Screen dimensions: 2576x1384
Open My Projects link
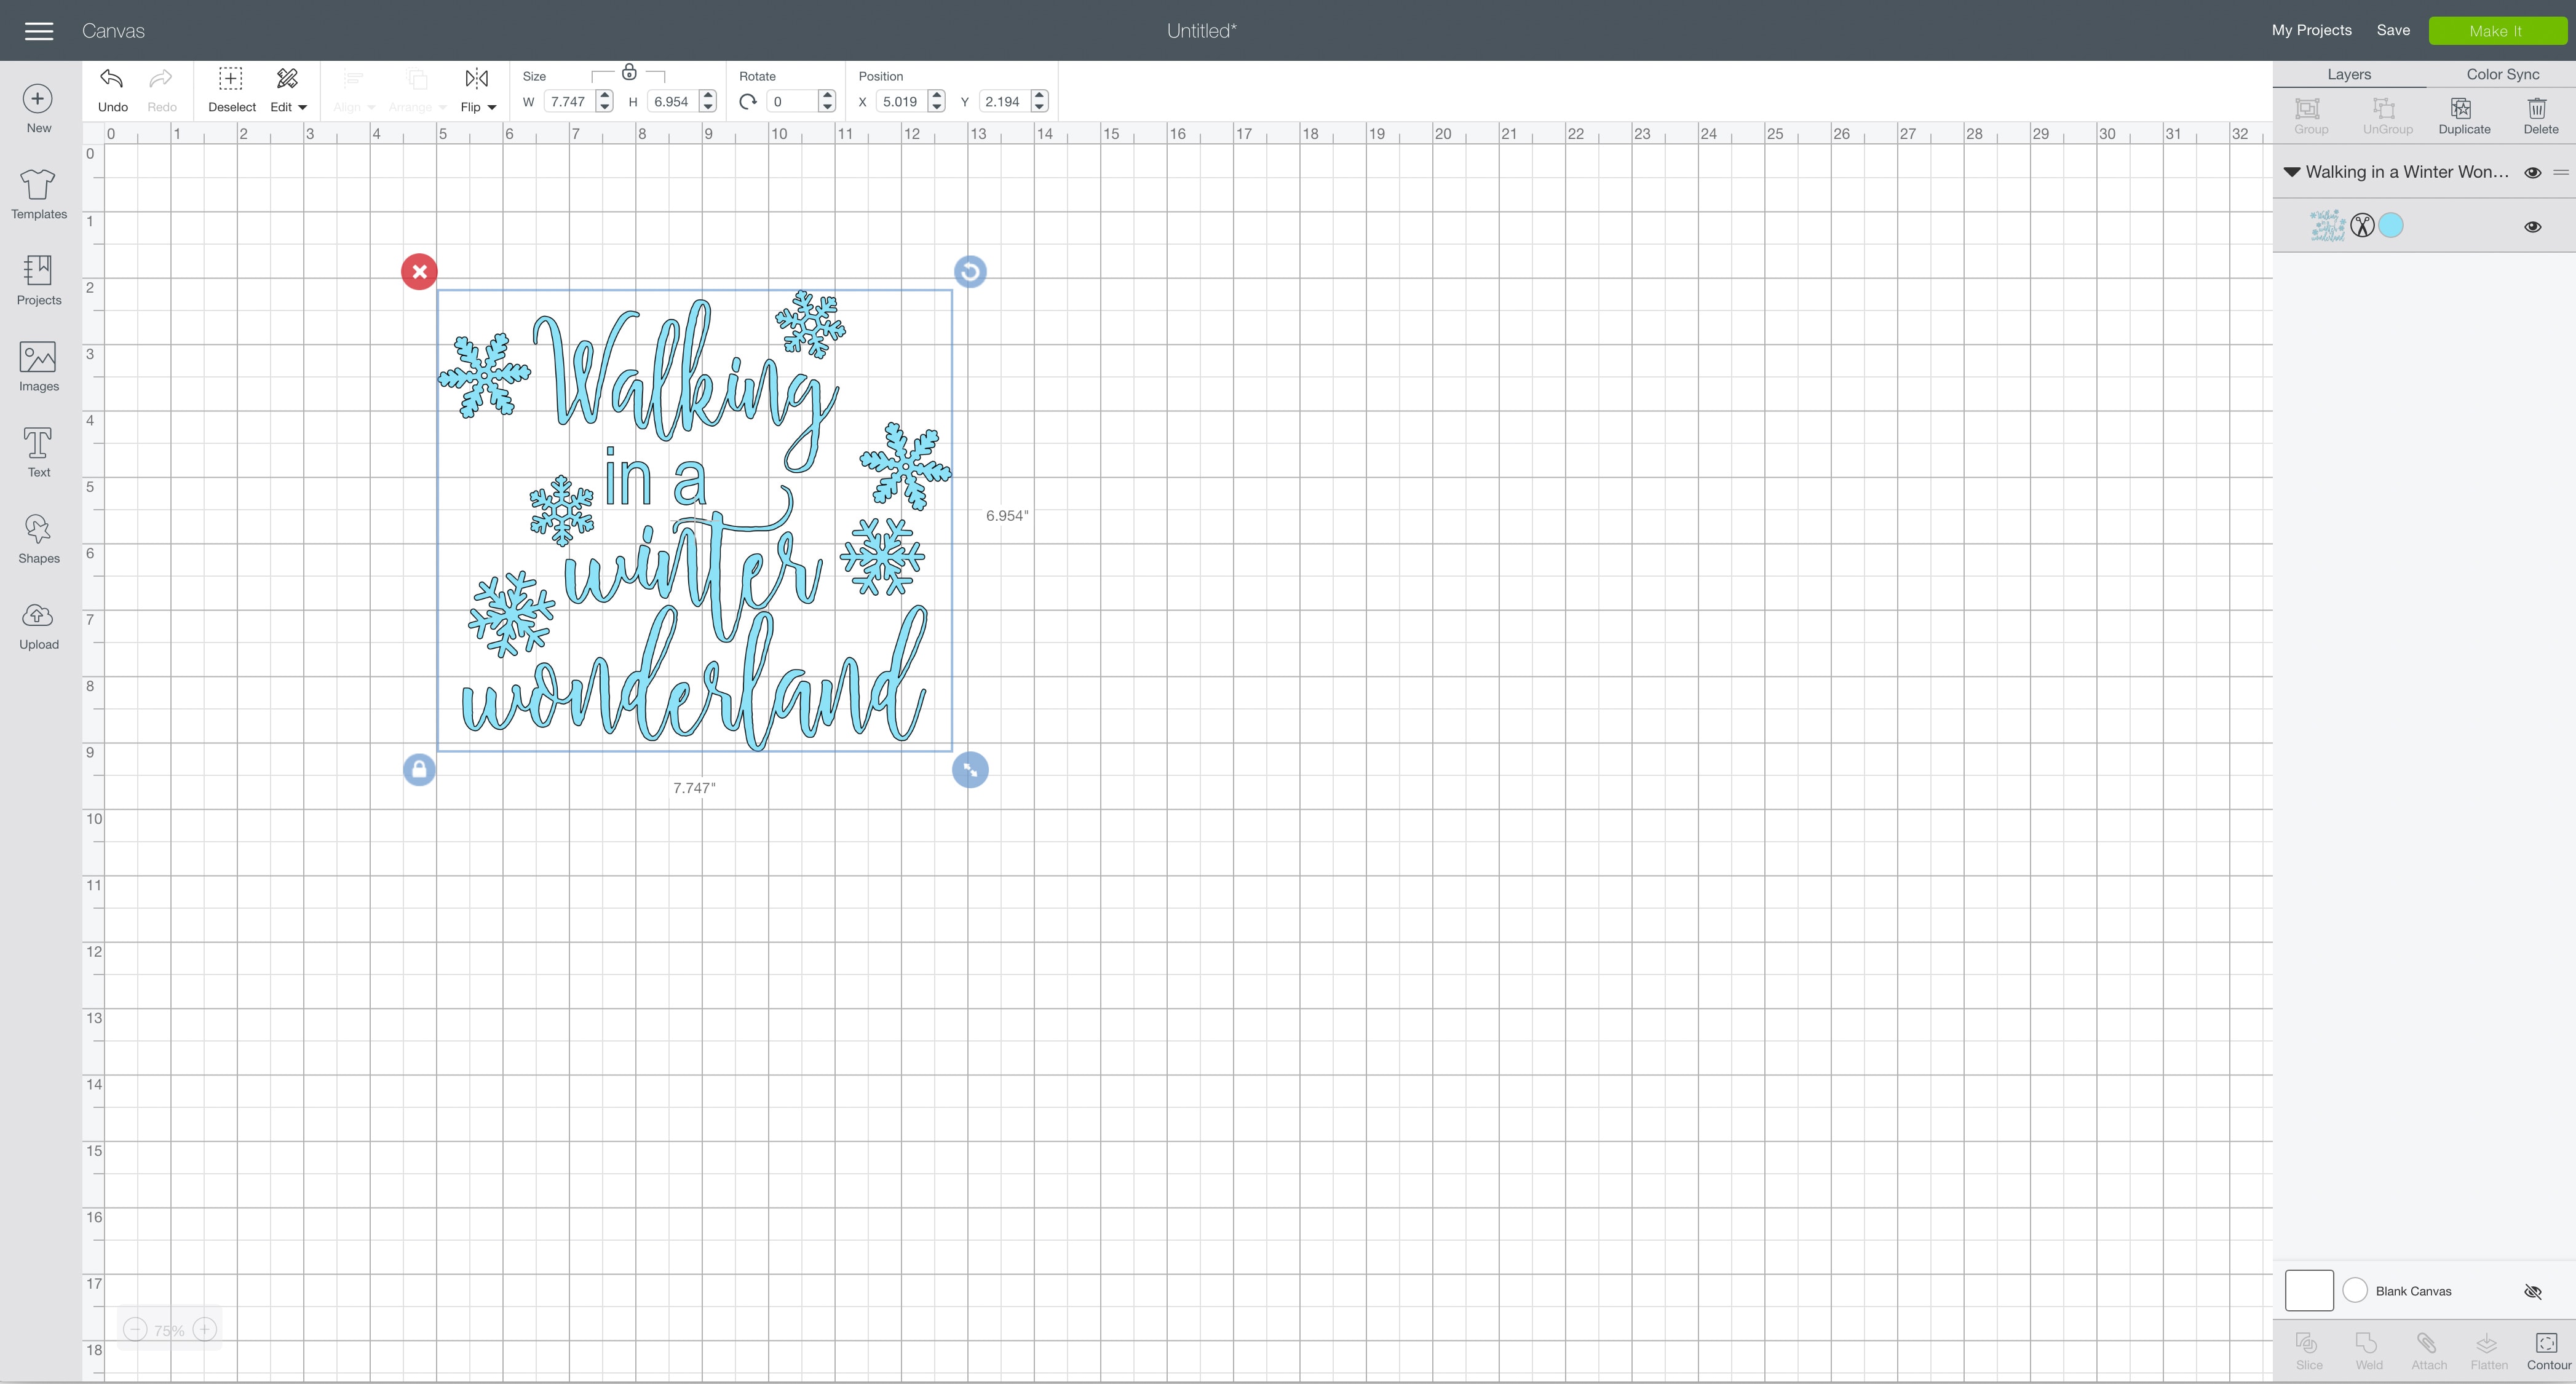(2311, 30)
